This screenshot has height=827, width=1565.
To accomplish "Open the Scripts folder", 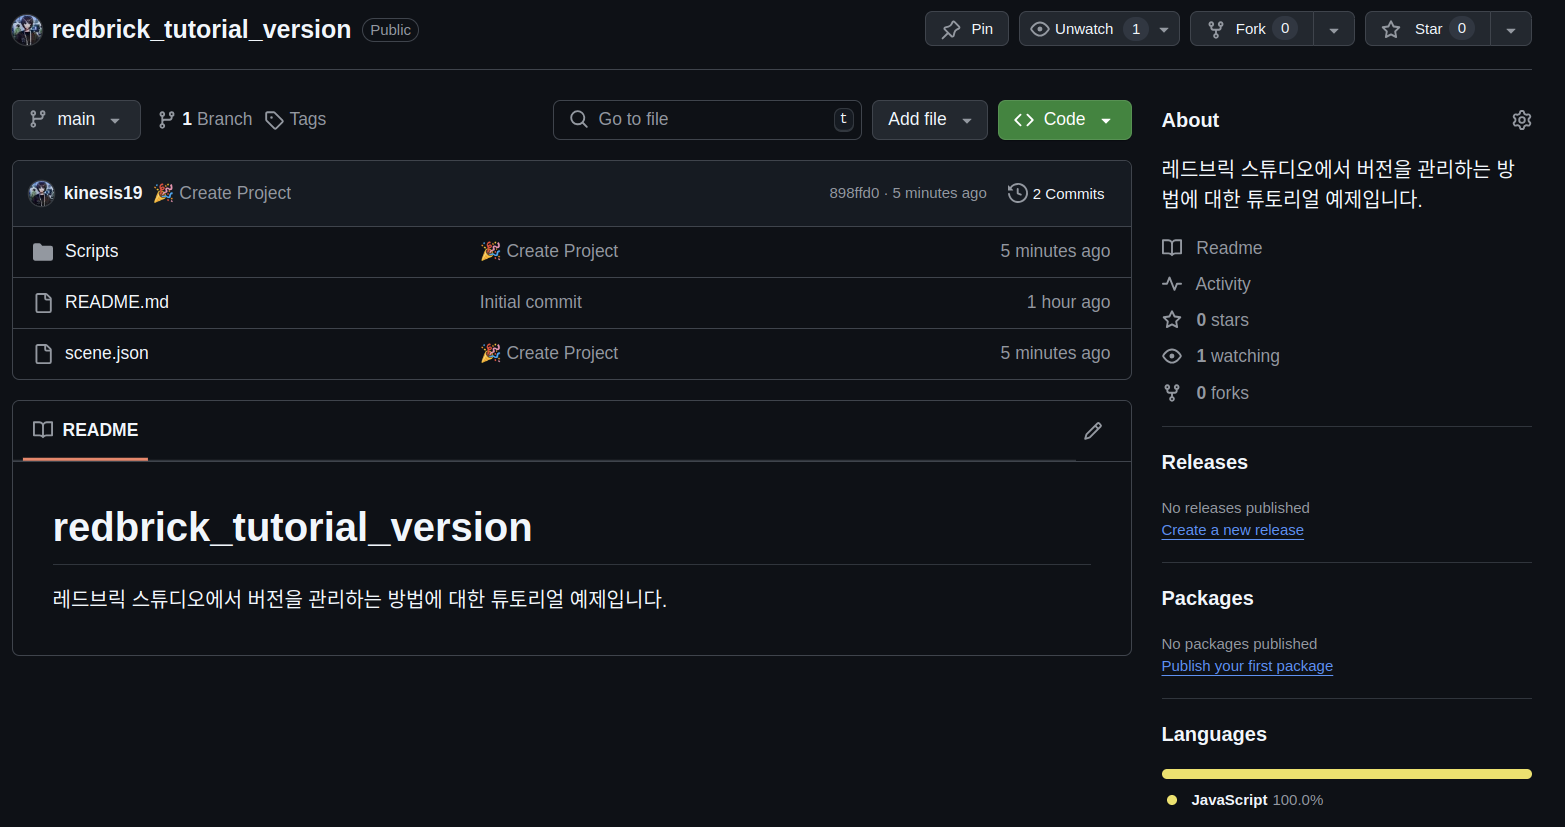I will (91, 251).
